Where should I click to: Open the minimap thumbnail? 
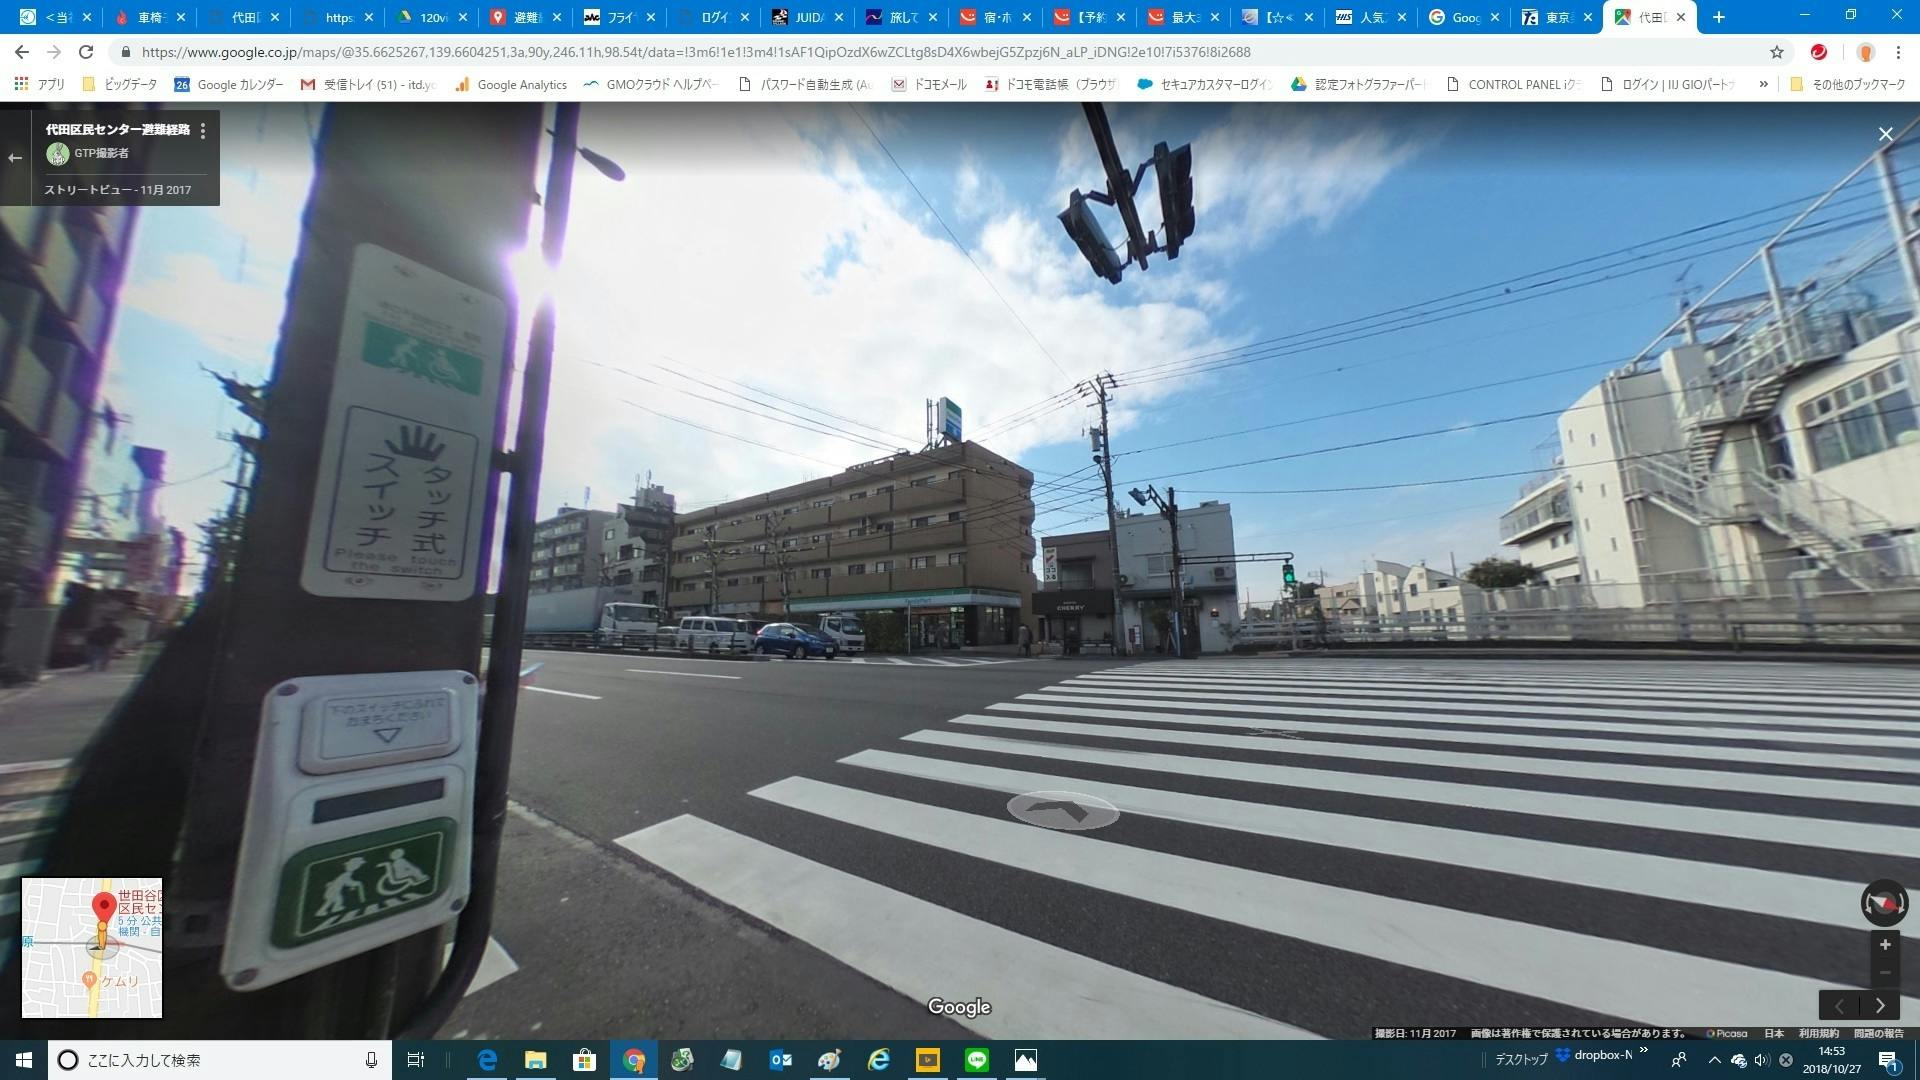click(x=92, y=948)
